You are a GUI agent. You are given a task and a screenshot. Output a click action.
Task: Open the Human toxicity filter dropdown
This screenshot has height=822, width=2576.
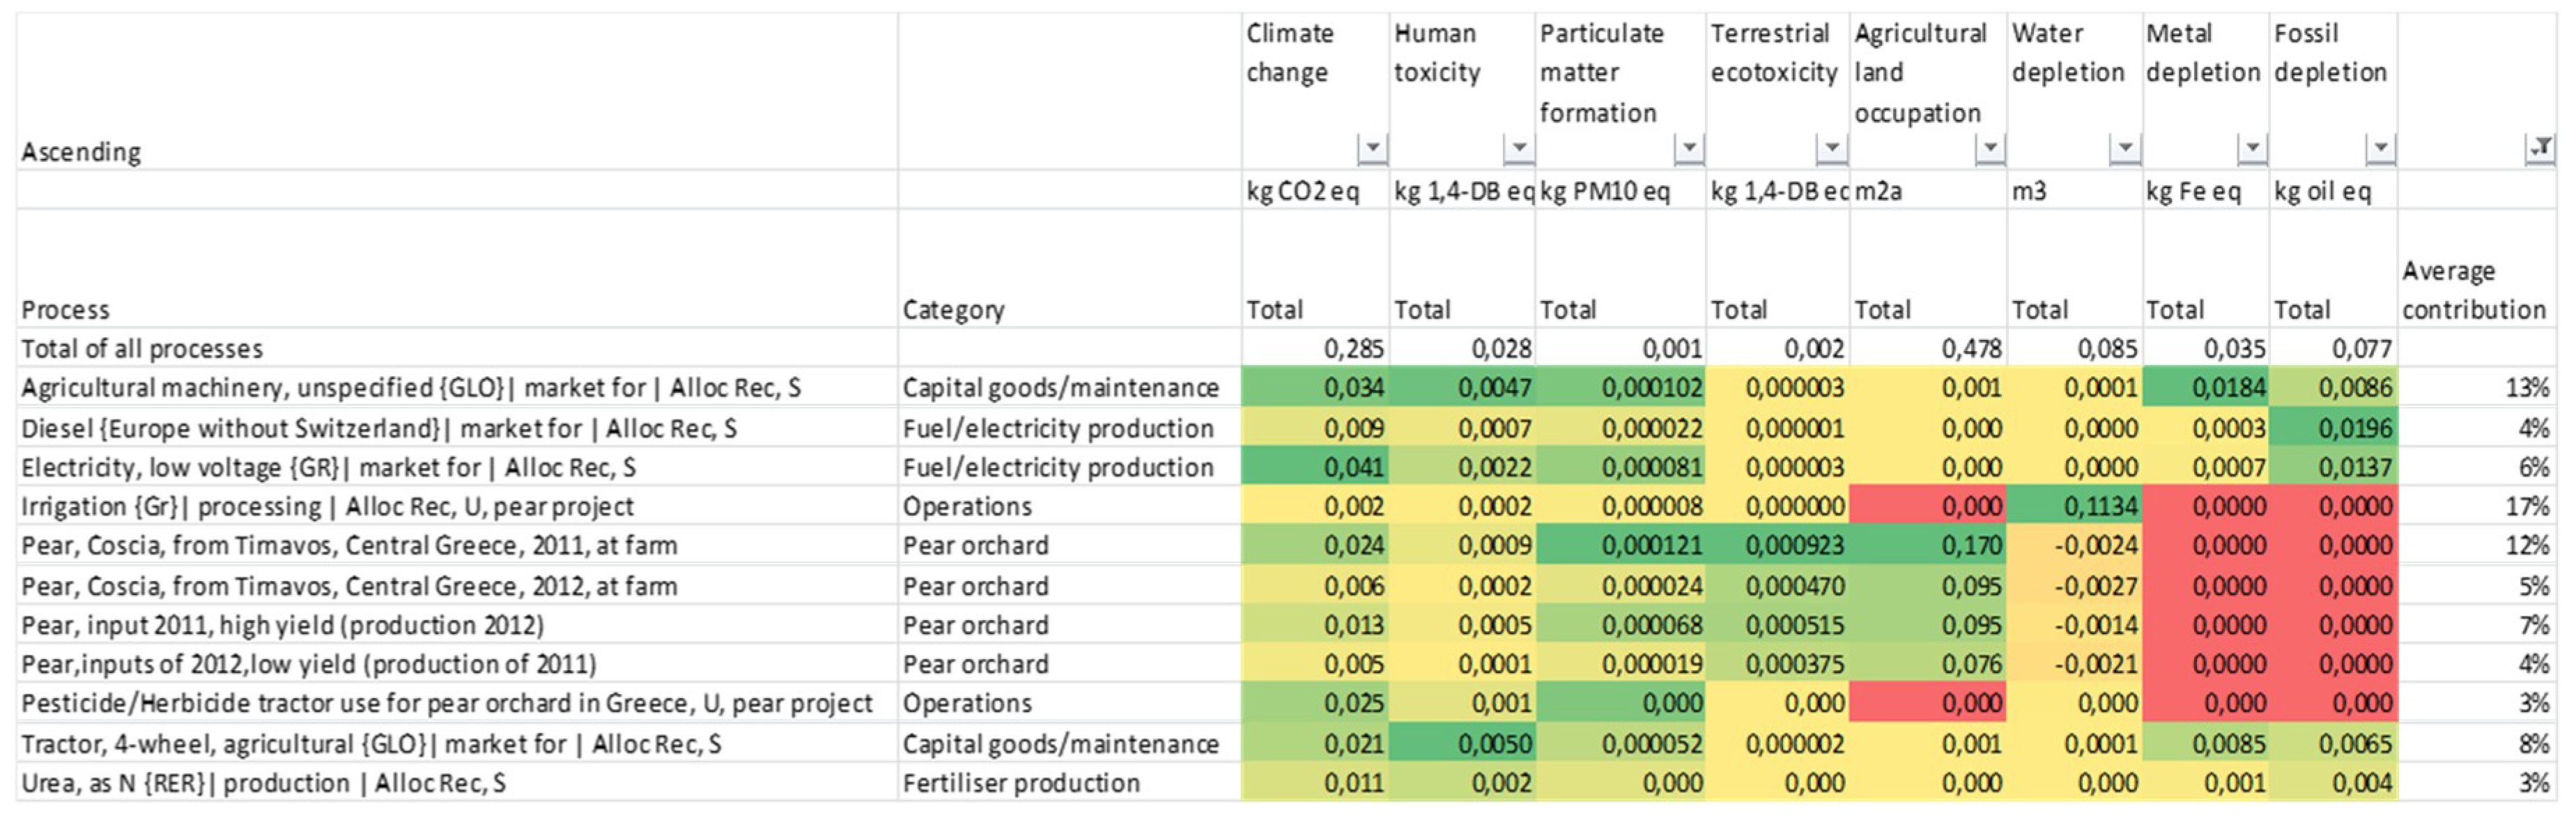(1518, 148)
